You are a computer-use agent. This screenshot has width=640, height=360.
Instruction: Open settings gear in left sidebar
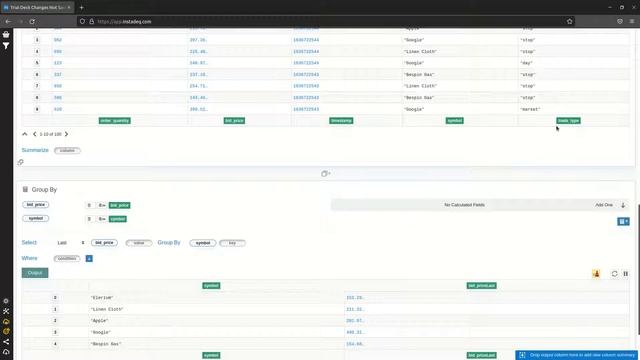pyautogui.click(x=6, y=301)
